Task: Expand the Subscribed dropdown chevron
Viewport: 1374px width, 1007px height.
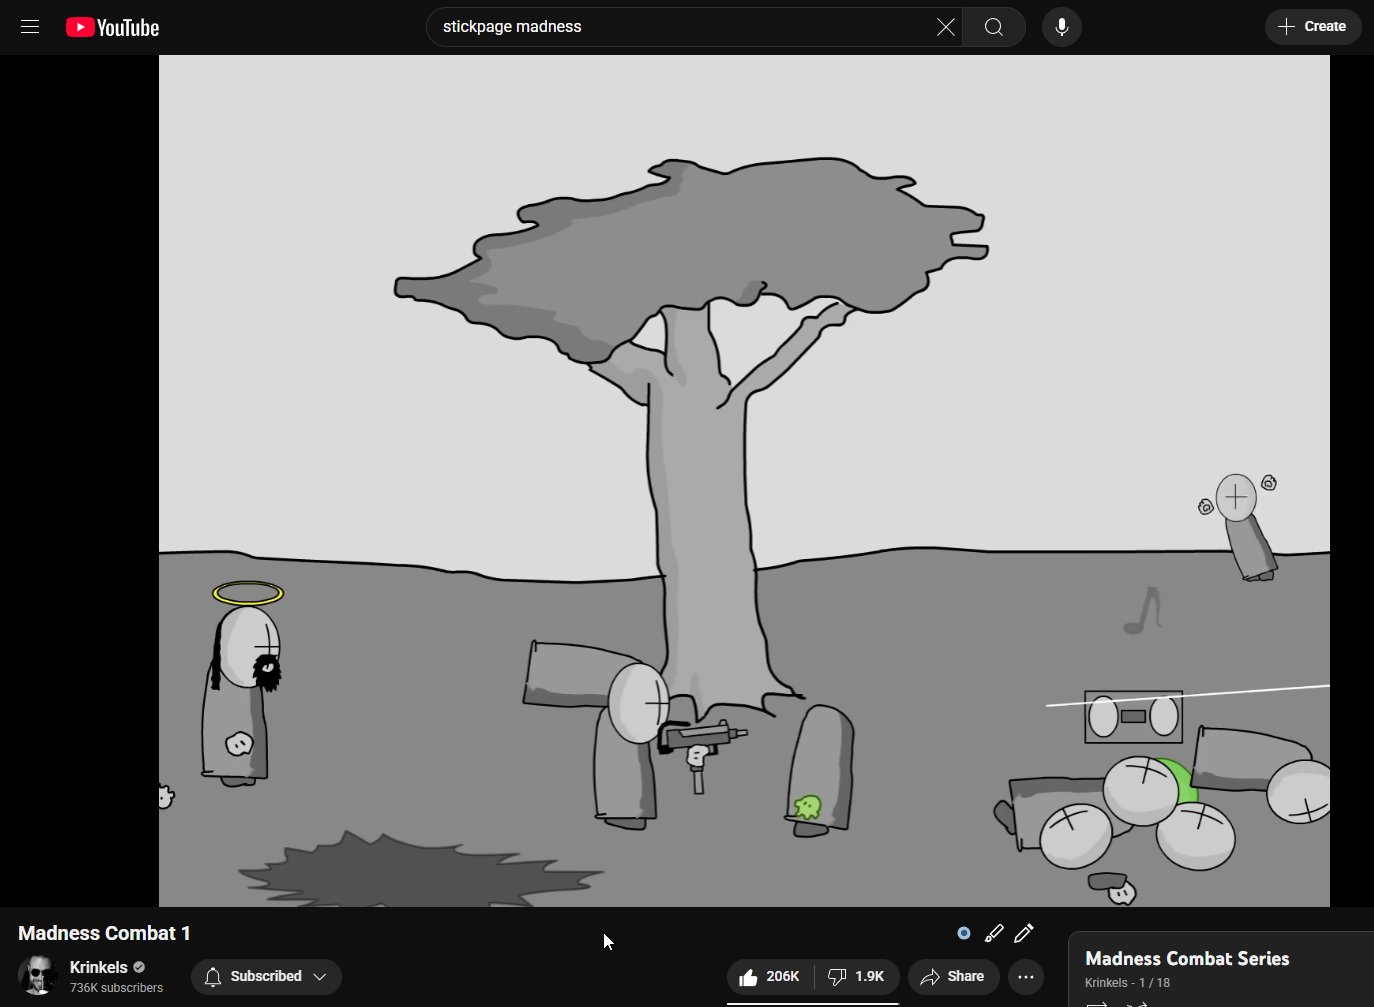Action: 320,977
